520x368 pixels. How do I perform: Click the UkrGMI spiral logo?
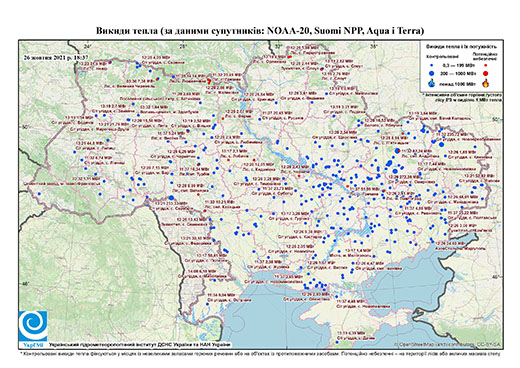pos(33,326)
